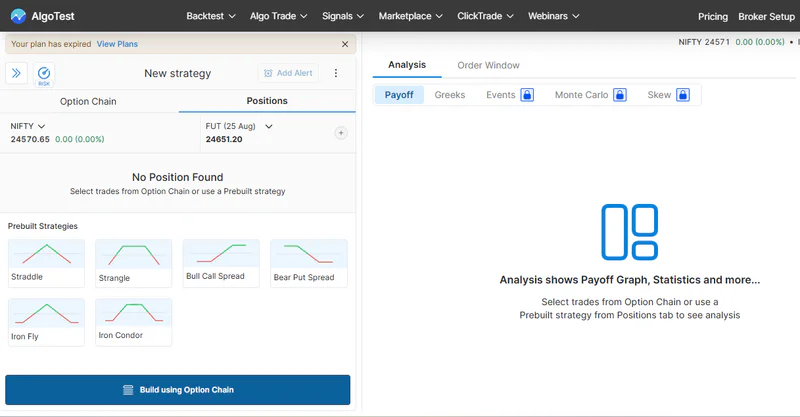Open the three-dot strategy options menu
The image size is (800, 417).
[x=336, y=73]
